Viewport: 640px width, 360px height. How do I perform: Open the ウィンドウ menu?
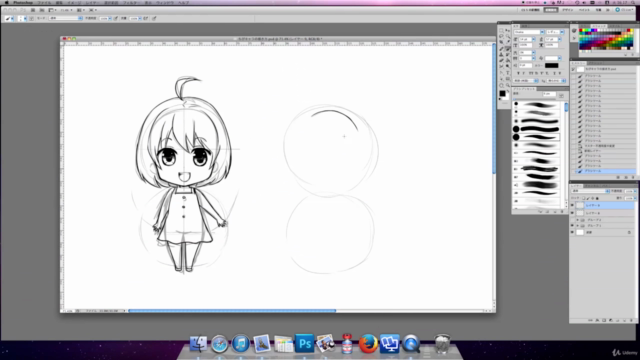coord(165,2)
